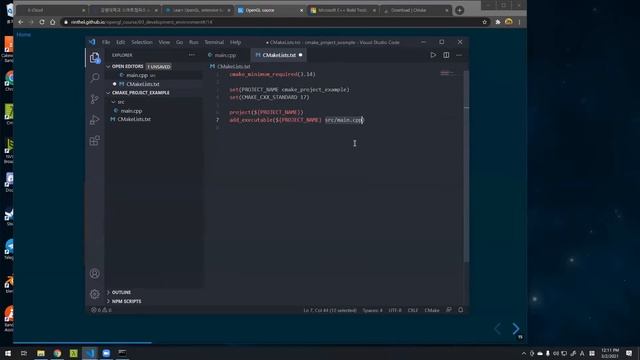Click errors and warnings count in status bar

(x=101, y=310)
